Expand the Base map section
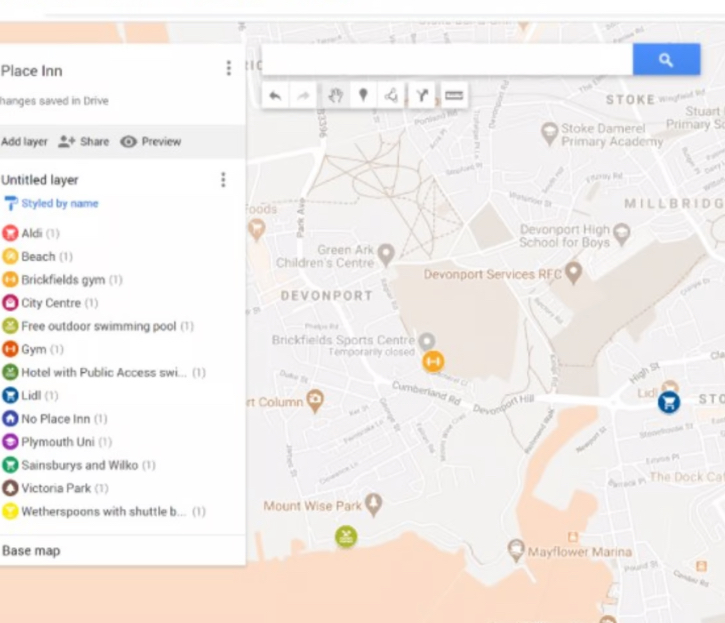 point(31,551)
